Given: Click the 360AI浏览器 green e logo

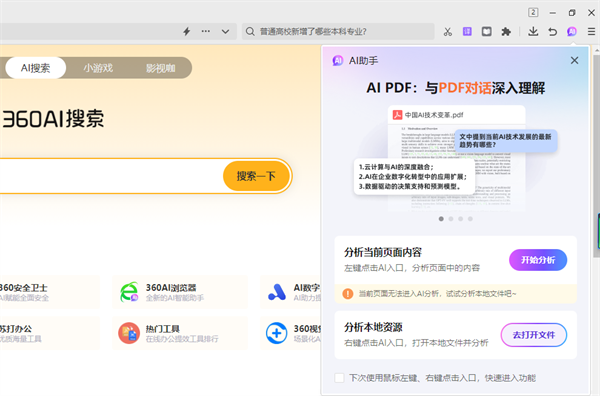Looking at the screenshot, I should 129,292.
